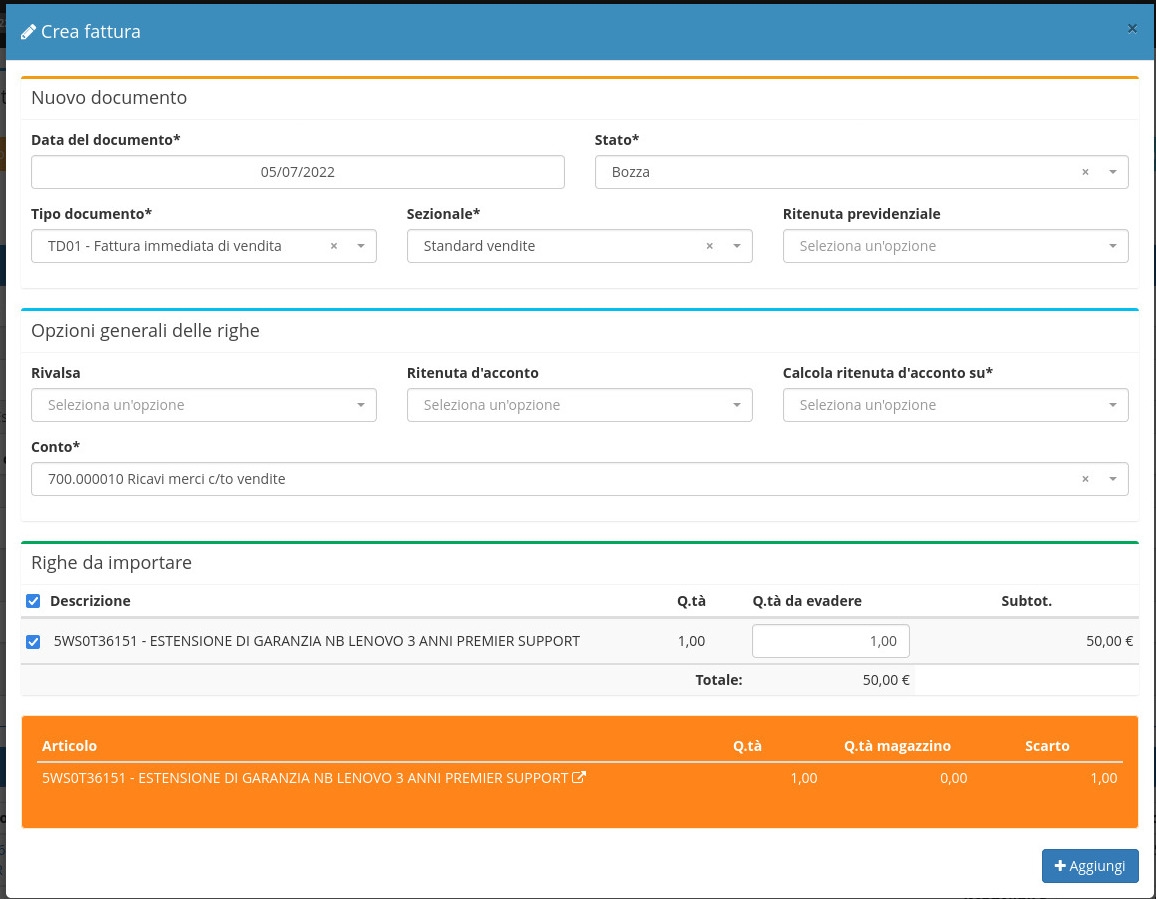Click the Aggiungi button
The width and height of the screenshot is (1156, 899).
(x=1089, y=866)
